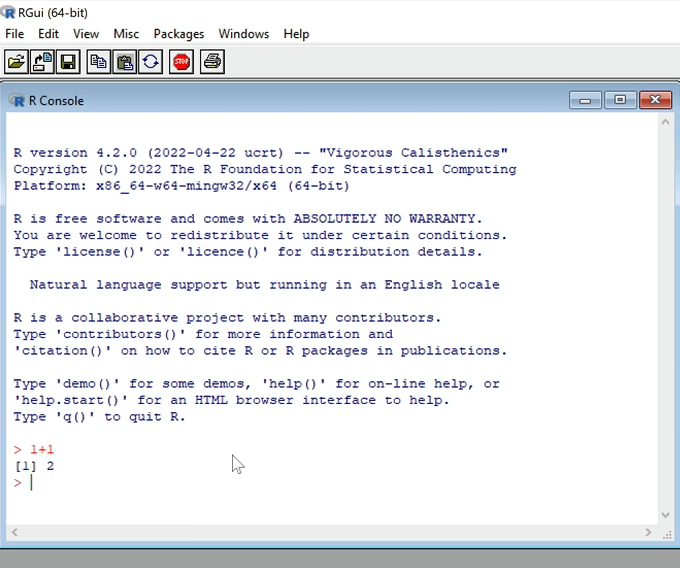Viewport: 680px width, 568px height.
Task: Save workspace using the floppy disk icon
Action: [x=68, y=62]
